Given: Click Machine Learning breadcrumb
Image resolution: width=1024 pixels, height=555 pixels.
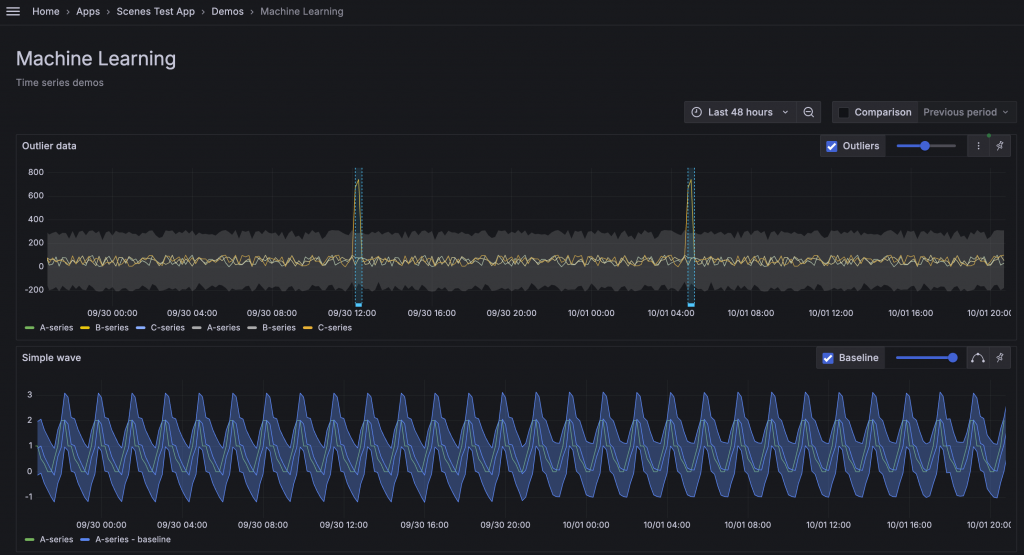Looking at the screenshot, I should click(302, 11).
